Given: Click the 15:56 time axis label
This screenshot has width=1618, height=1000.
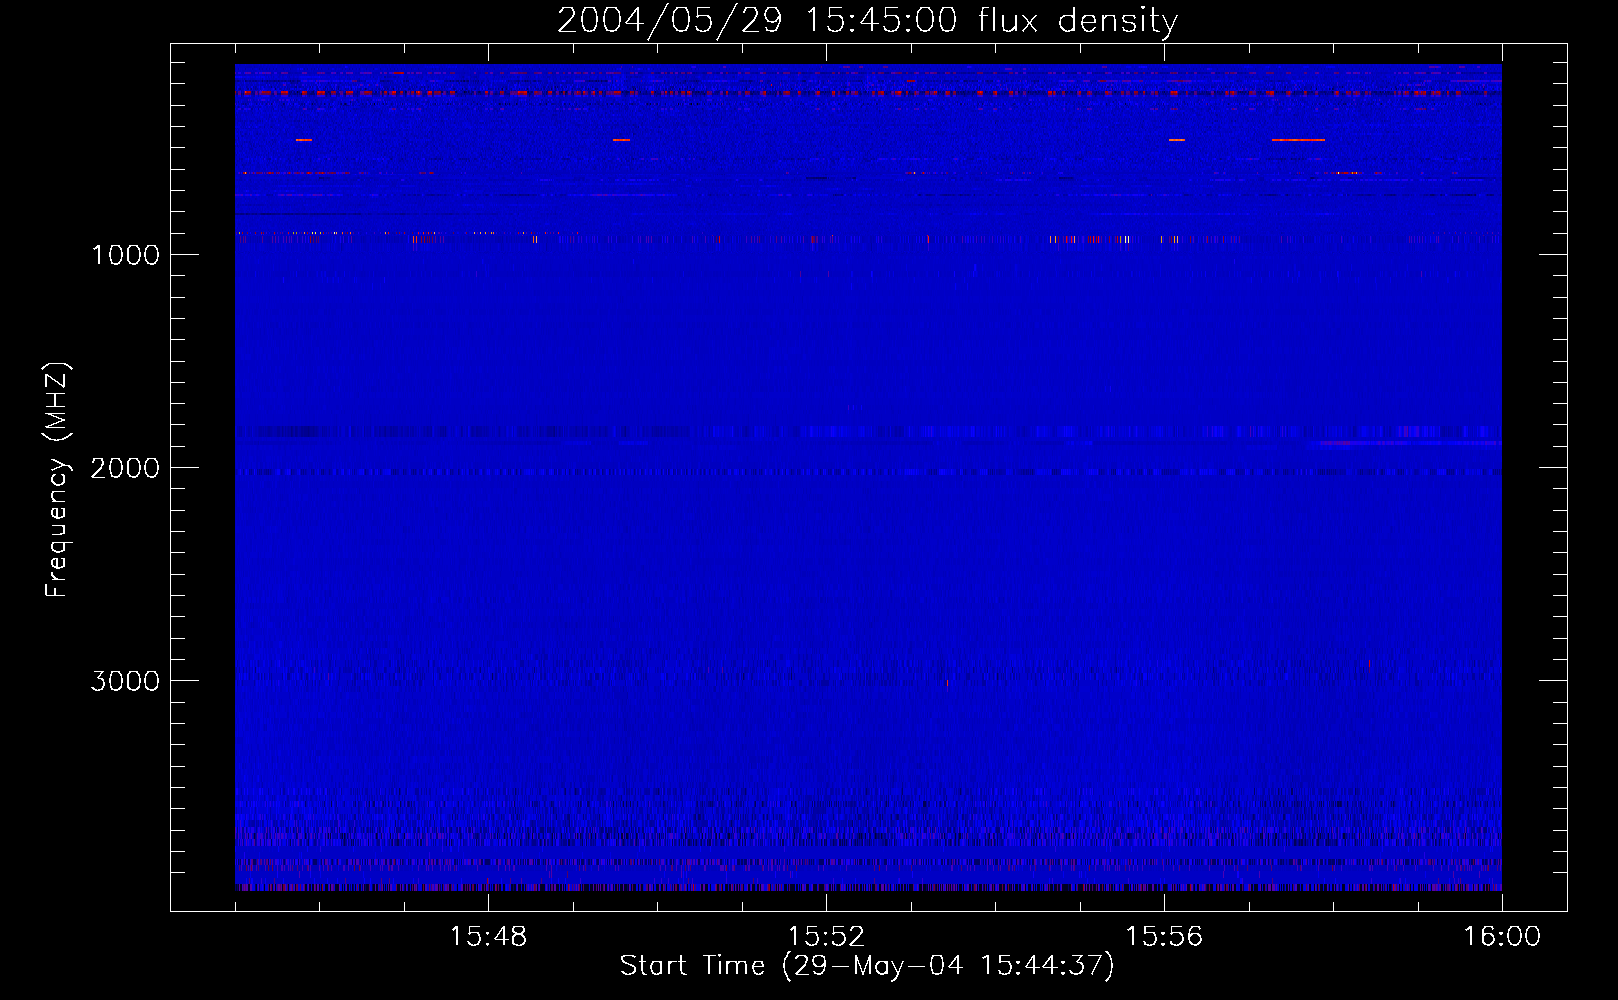Looking at the screenshot, I should click(1164, 937).
